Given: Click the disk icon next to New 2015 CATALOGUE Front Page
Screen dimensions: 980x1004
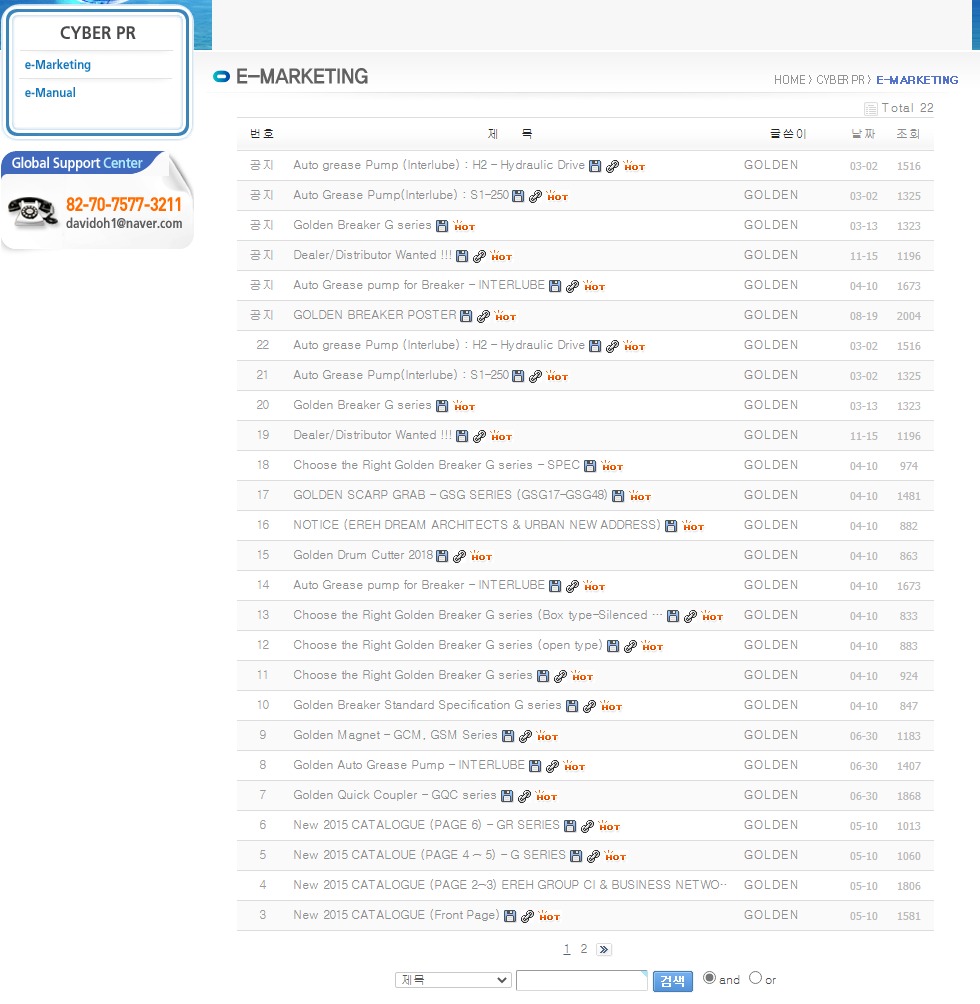Looking at the screenshot, I should [510, 916].
